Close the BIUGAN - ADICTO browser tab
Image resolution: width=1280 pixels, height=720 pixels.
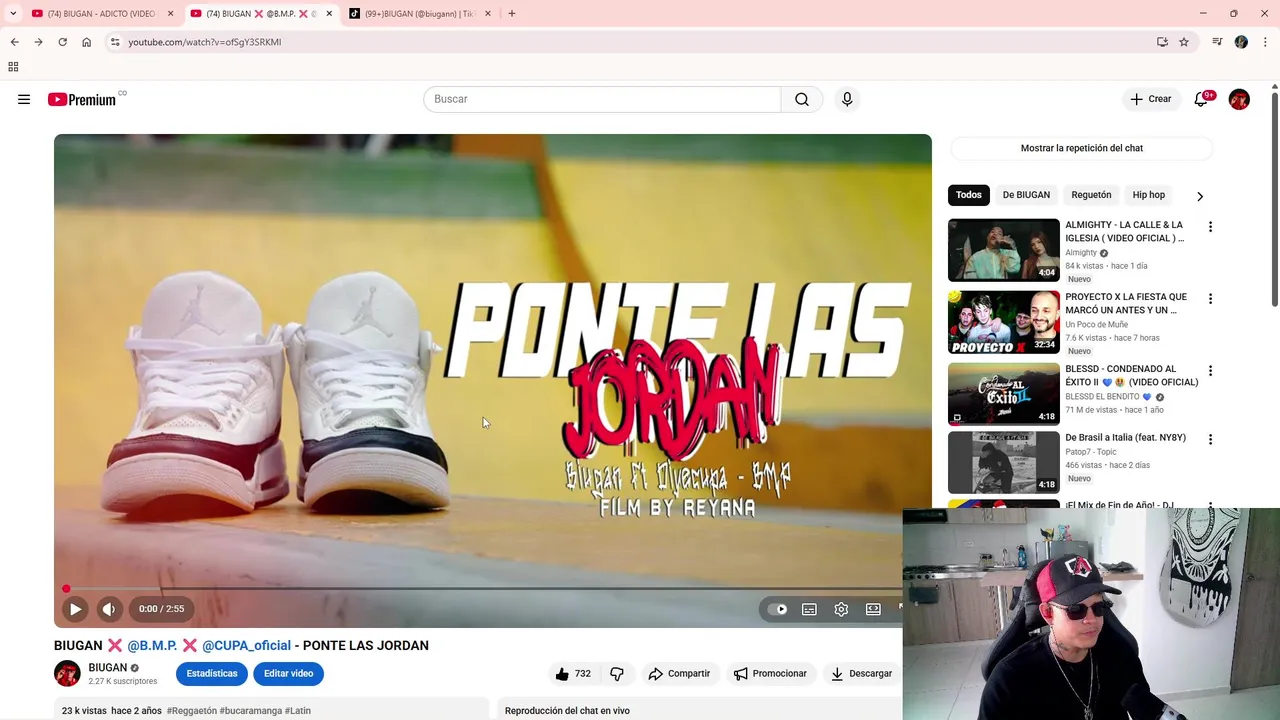click(x=170, y=14)
